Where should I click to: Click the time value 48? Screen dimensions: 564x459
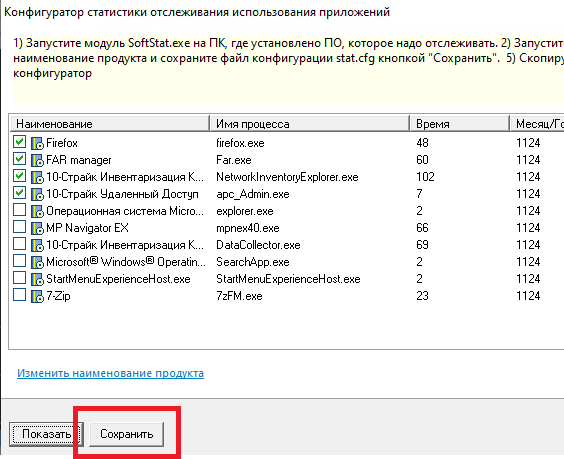422,143
